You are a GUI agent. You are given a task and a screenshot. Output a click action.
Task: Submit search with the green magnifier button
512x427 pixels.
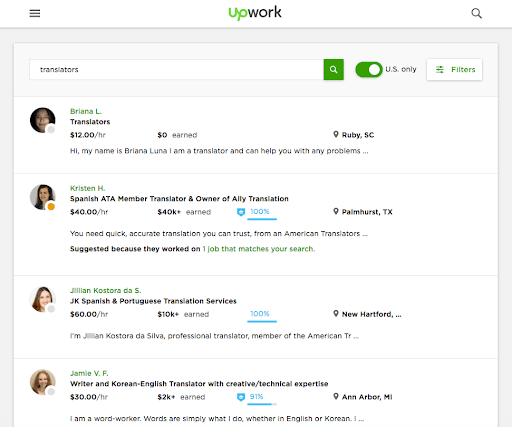(333, 69)
